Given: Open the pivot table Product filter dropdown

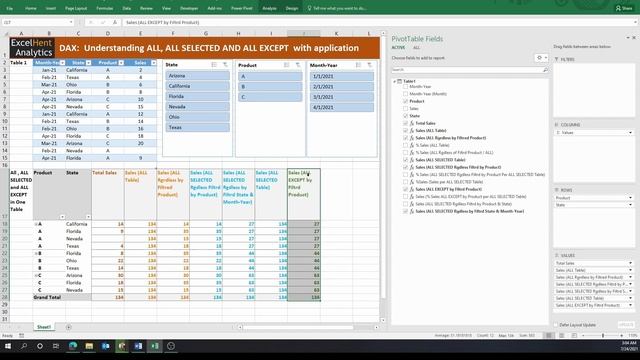Looking at the screenshot, I should tap(62, 217).
